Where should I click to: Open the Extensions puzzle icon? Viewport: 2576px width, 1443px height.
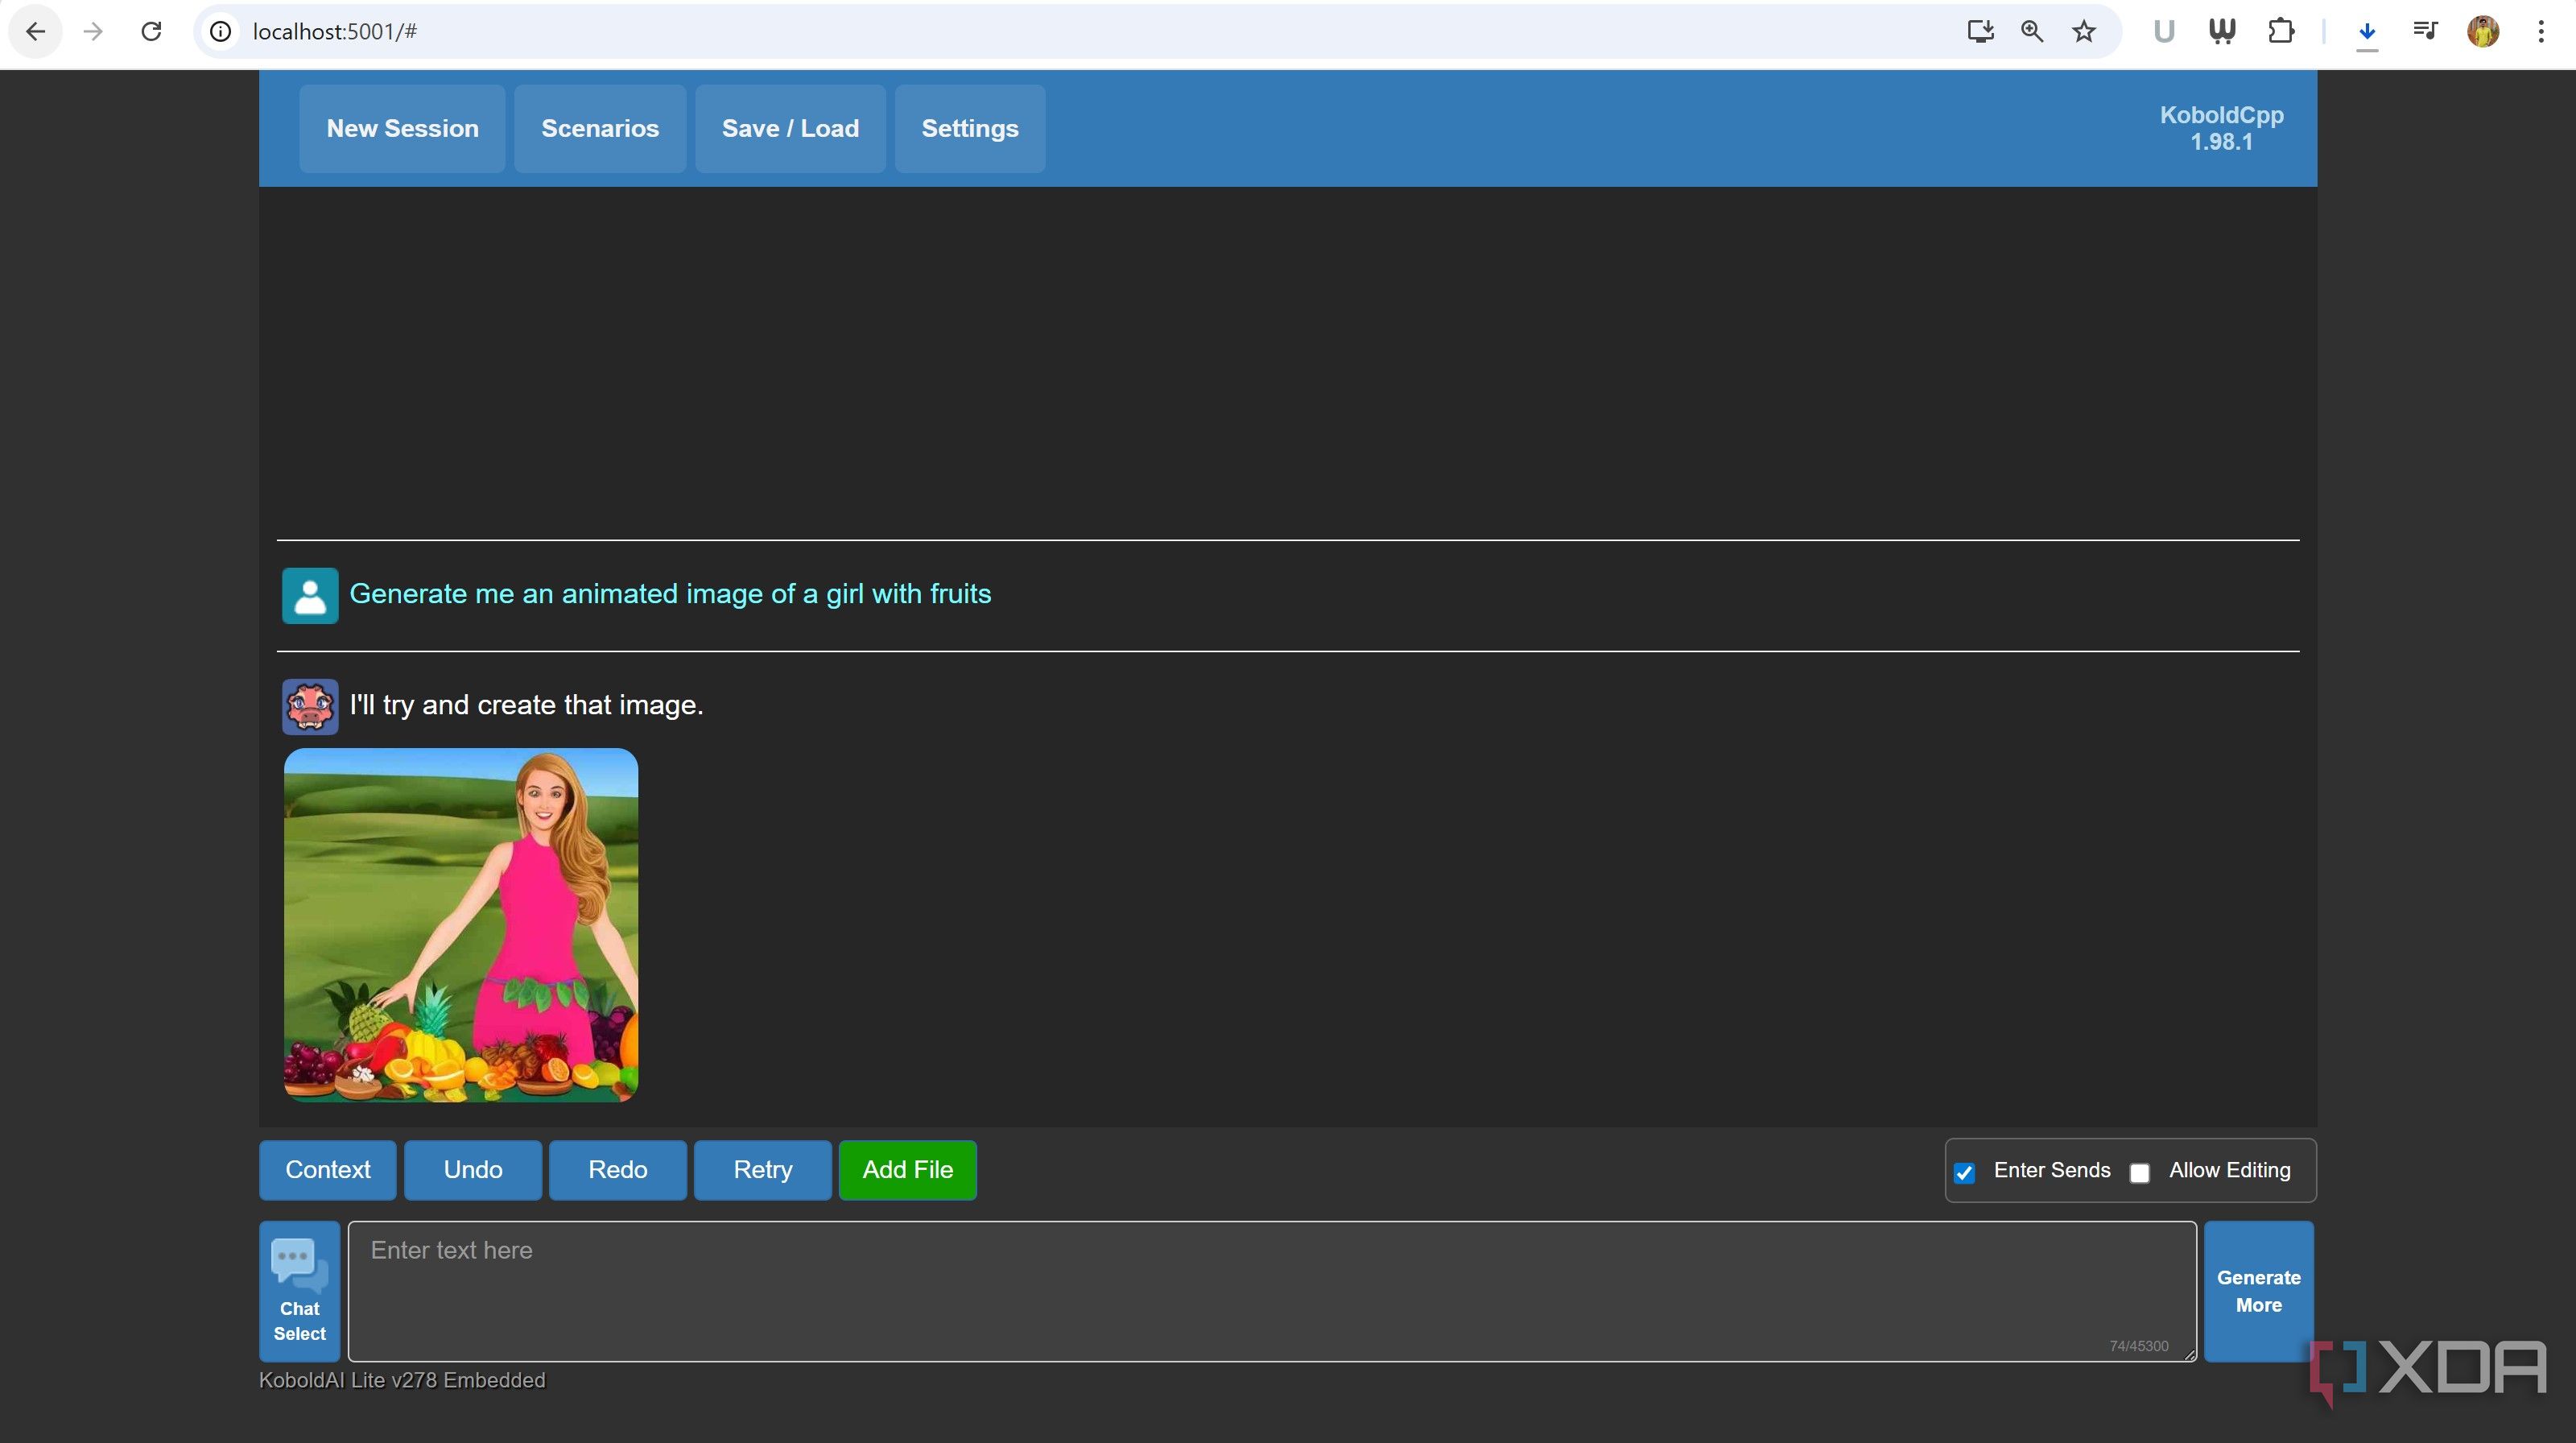2281,32
